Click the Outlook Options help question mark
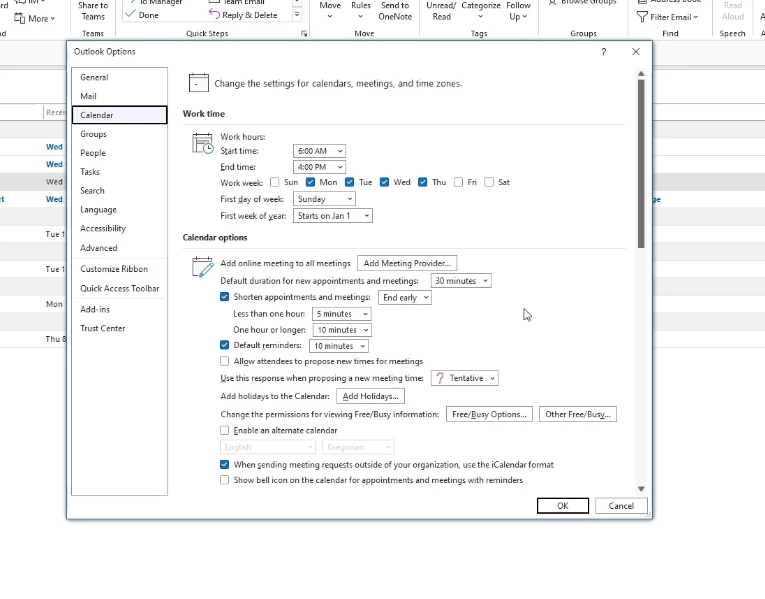The height and width of the screenshot is (599, 765). coord(604,52)
